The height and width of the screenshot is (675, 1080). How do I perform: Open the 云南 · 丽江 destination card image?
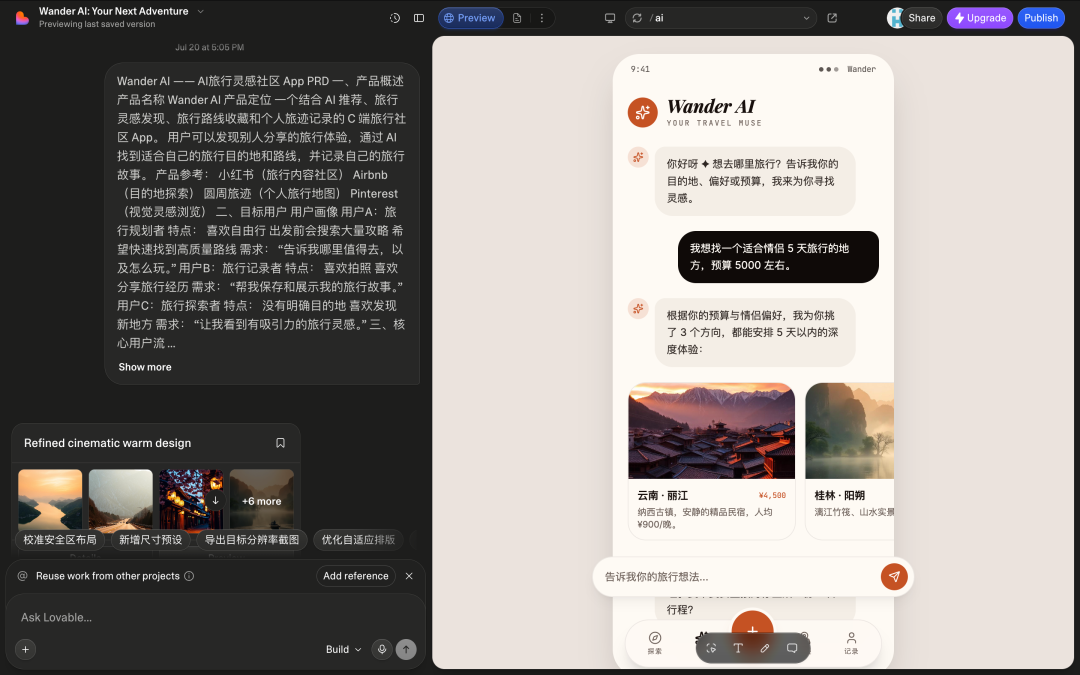[x=712, y=431]
